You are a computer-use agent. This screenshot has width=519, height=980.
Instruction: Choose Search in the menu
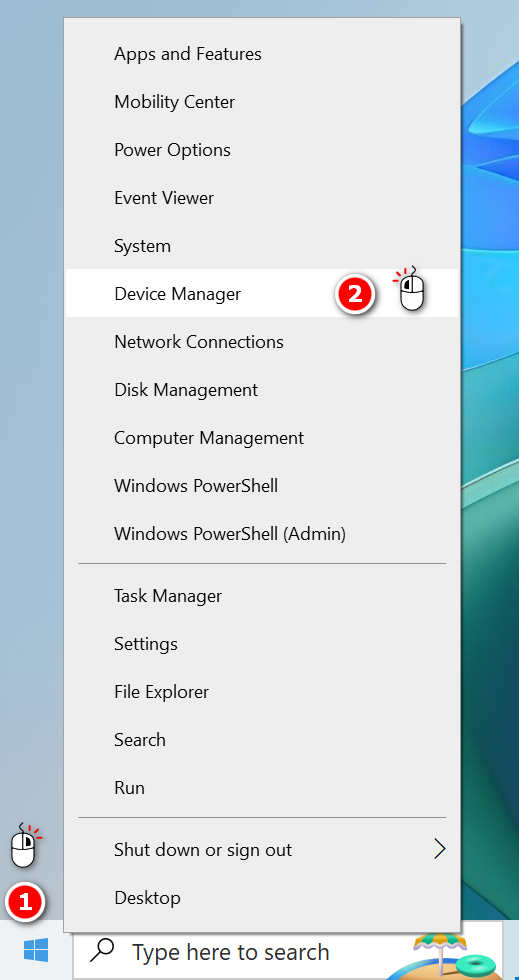262,740
